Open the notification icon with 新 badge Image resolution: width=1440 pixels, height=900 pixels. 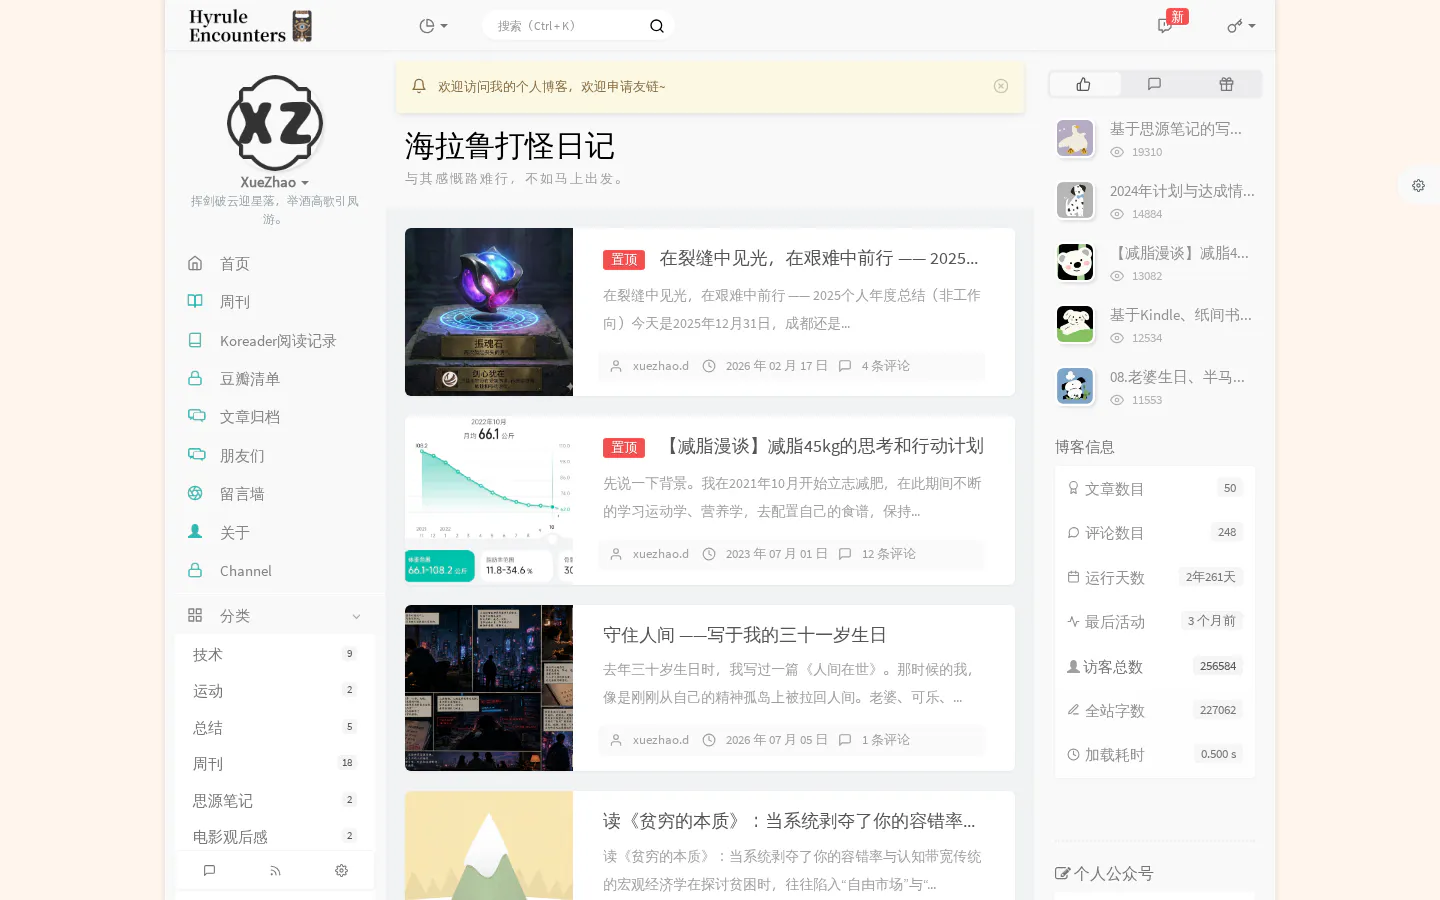(x=1165, y=25)
